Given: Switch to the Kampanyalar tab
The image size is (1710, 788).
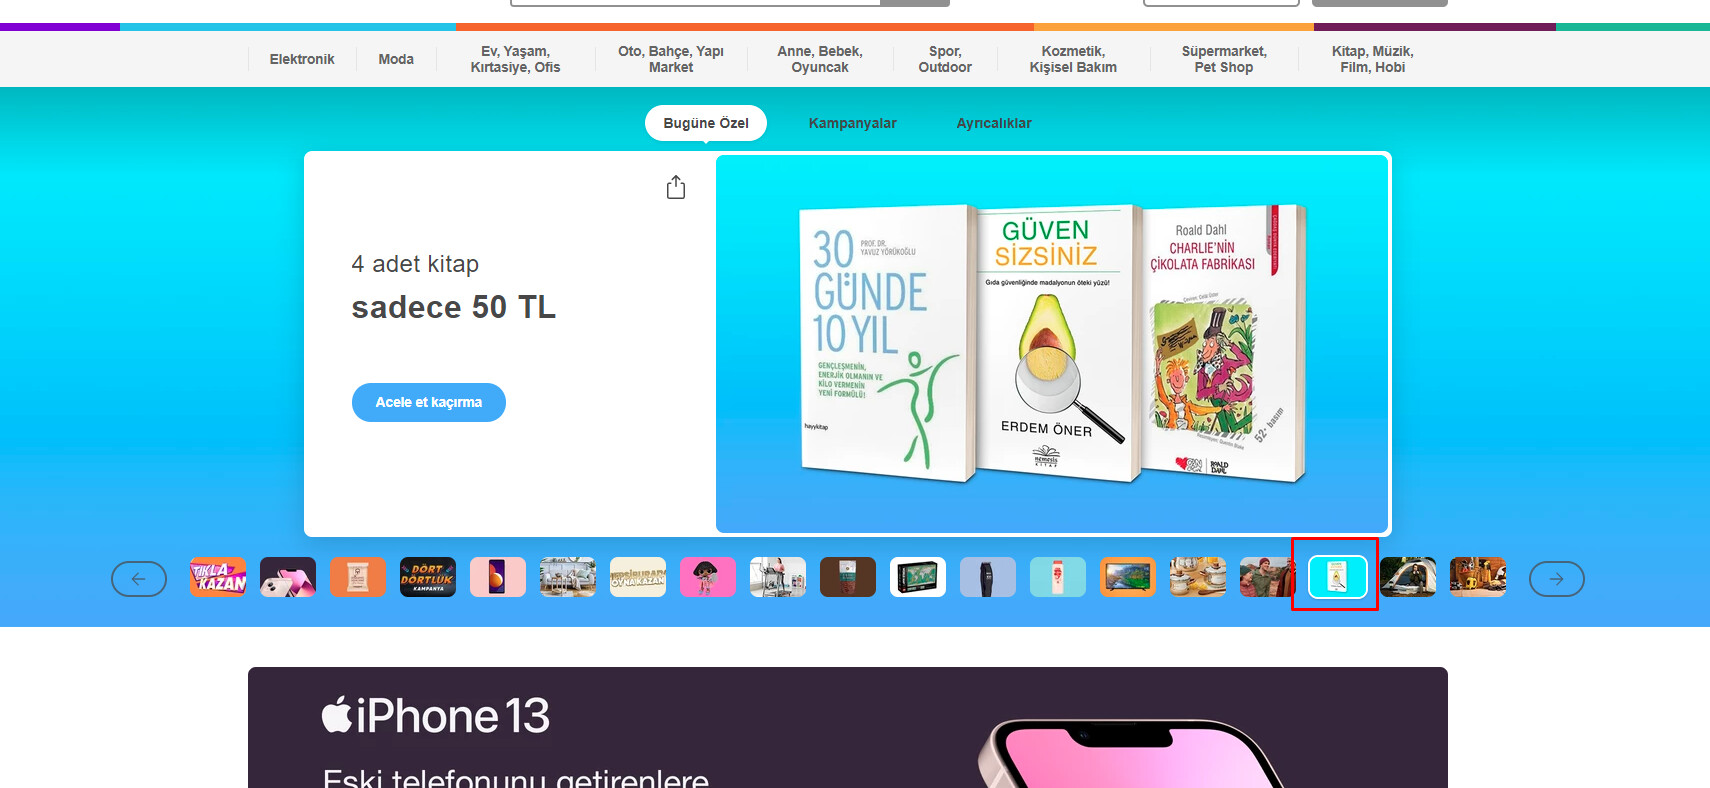Looking at the screenshot, I should pyautogui.click(x=852, y=123).
